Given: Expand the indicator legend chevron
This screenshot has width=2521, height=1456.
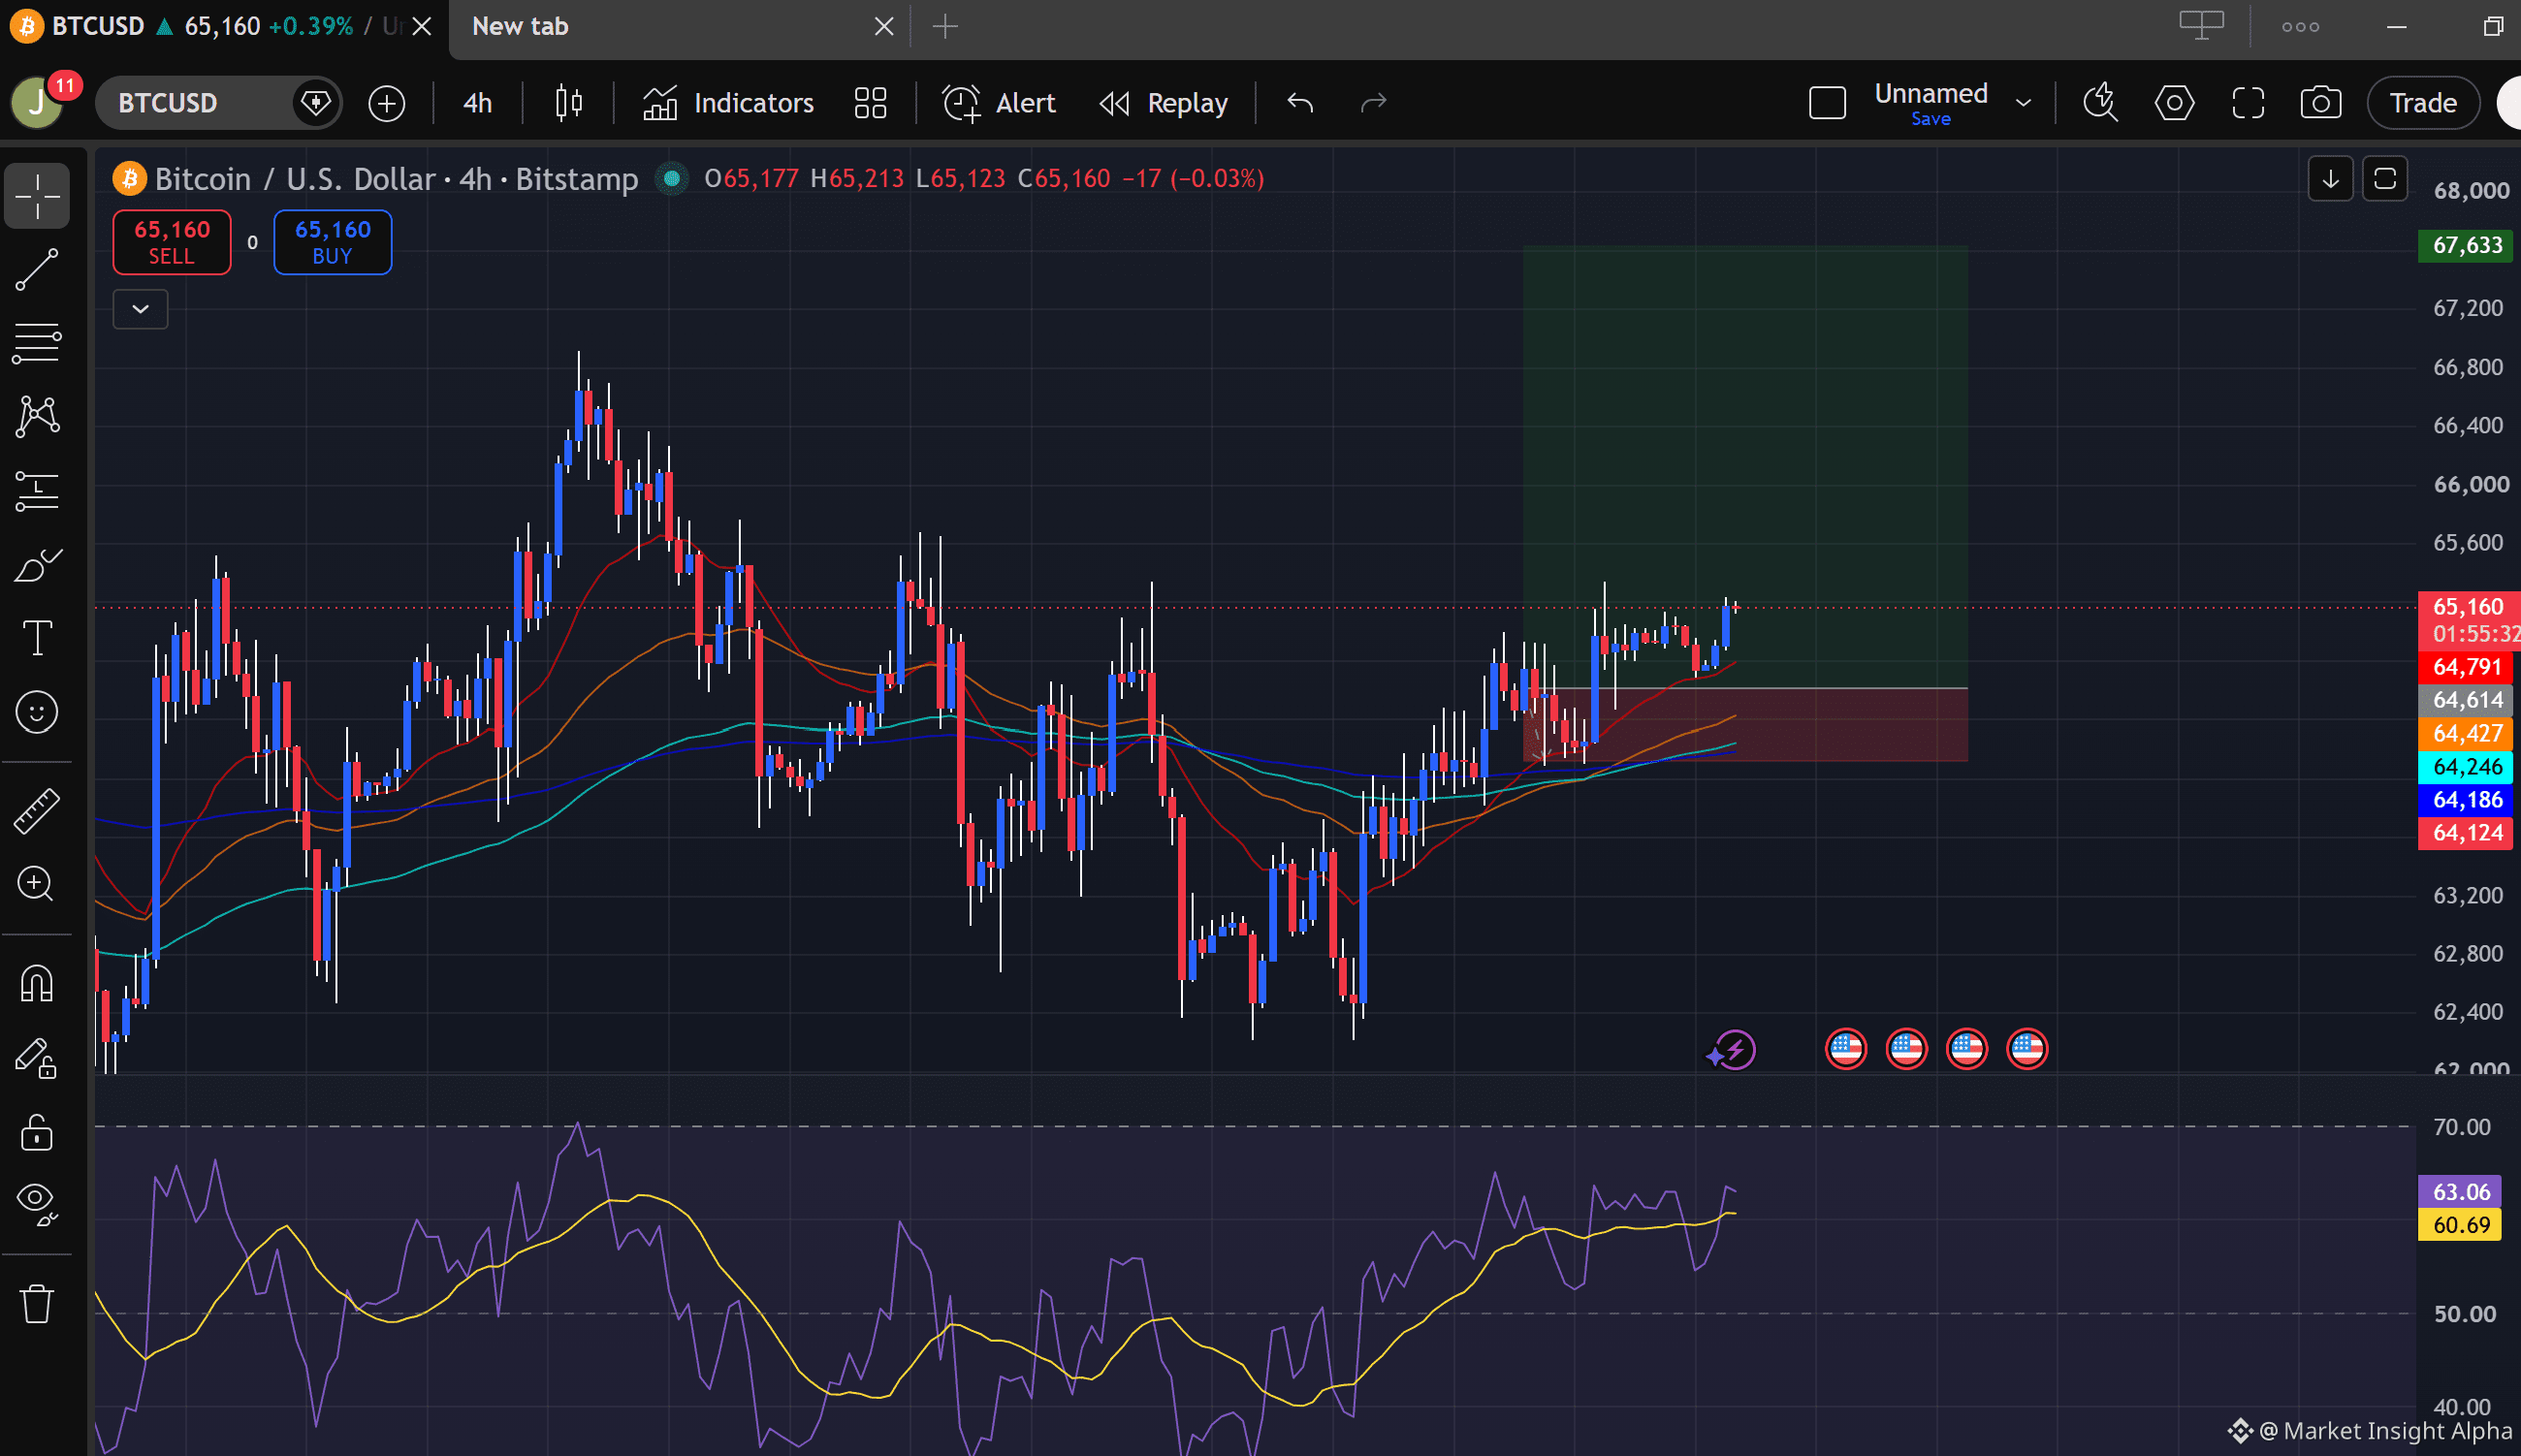Looking at the screenshot, I should (x=140, y=309).
